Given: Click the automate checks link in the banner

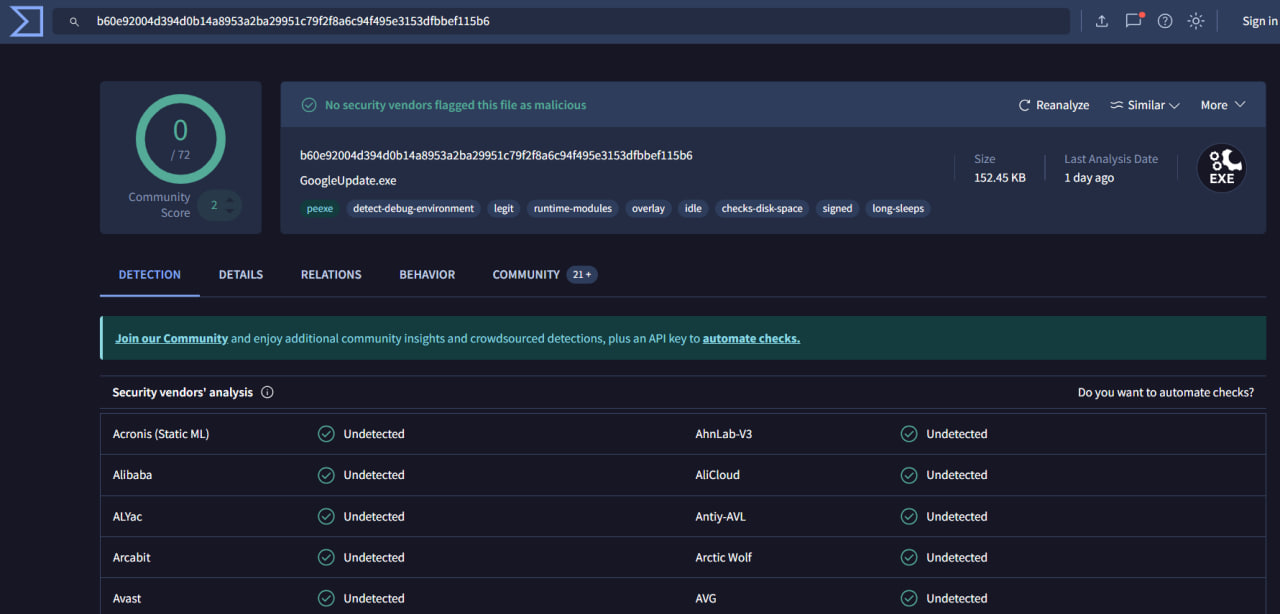Looking at the screenshot, I should (750, 338).
